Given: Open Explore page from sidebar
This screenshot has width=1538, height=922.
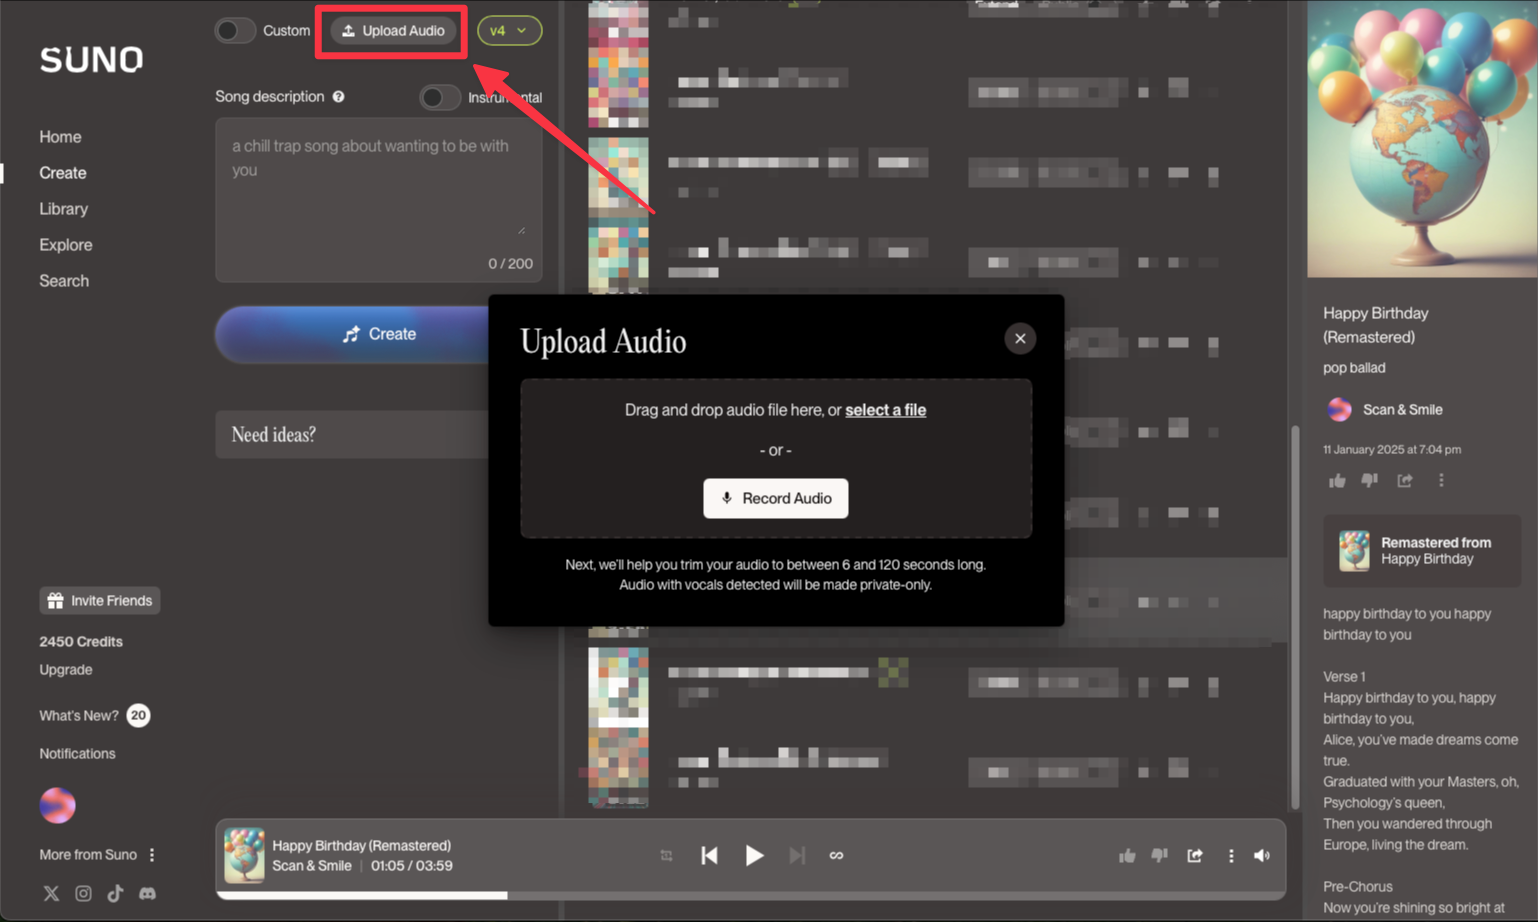Looking at the screenshot, I should [x=65, y=245].
